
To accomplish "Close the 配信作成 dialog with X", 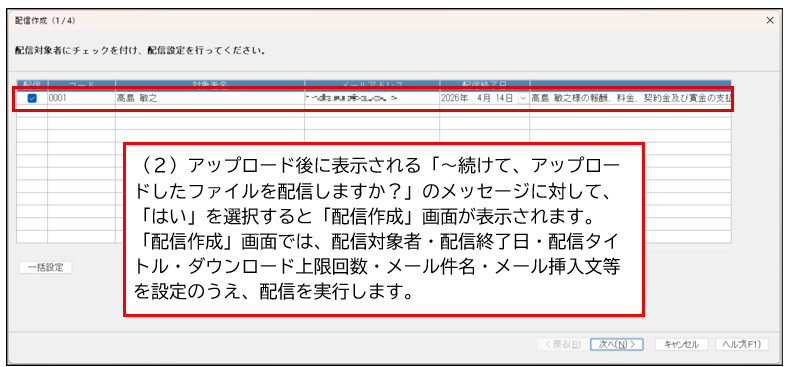I will coord(770,21).
